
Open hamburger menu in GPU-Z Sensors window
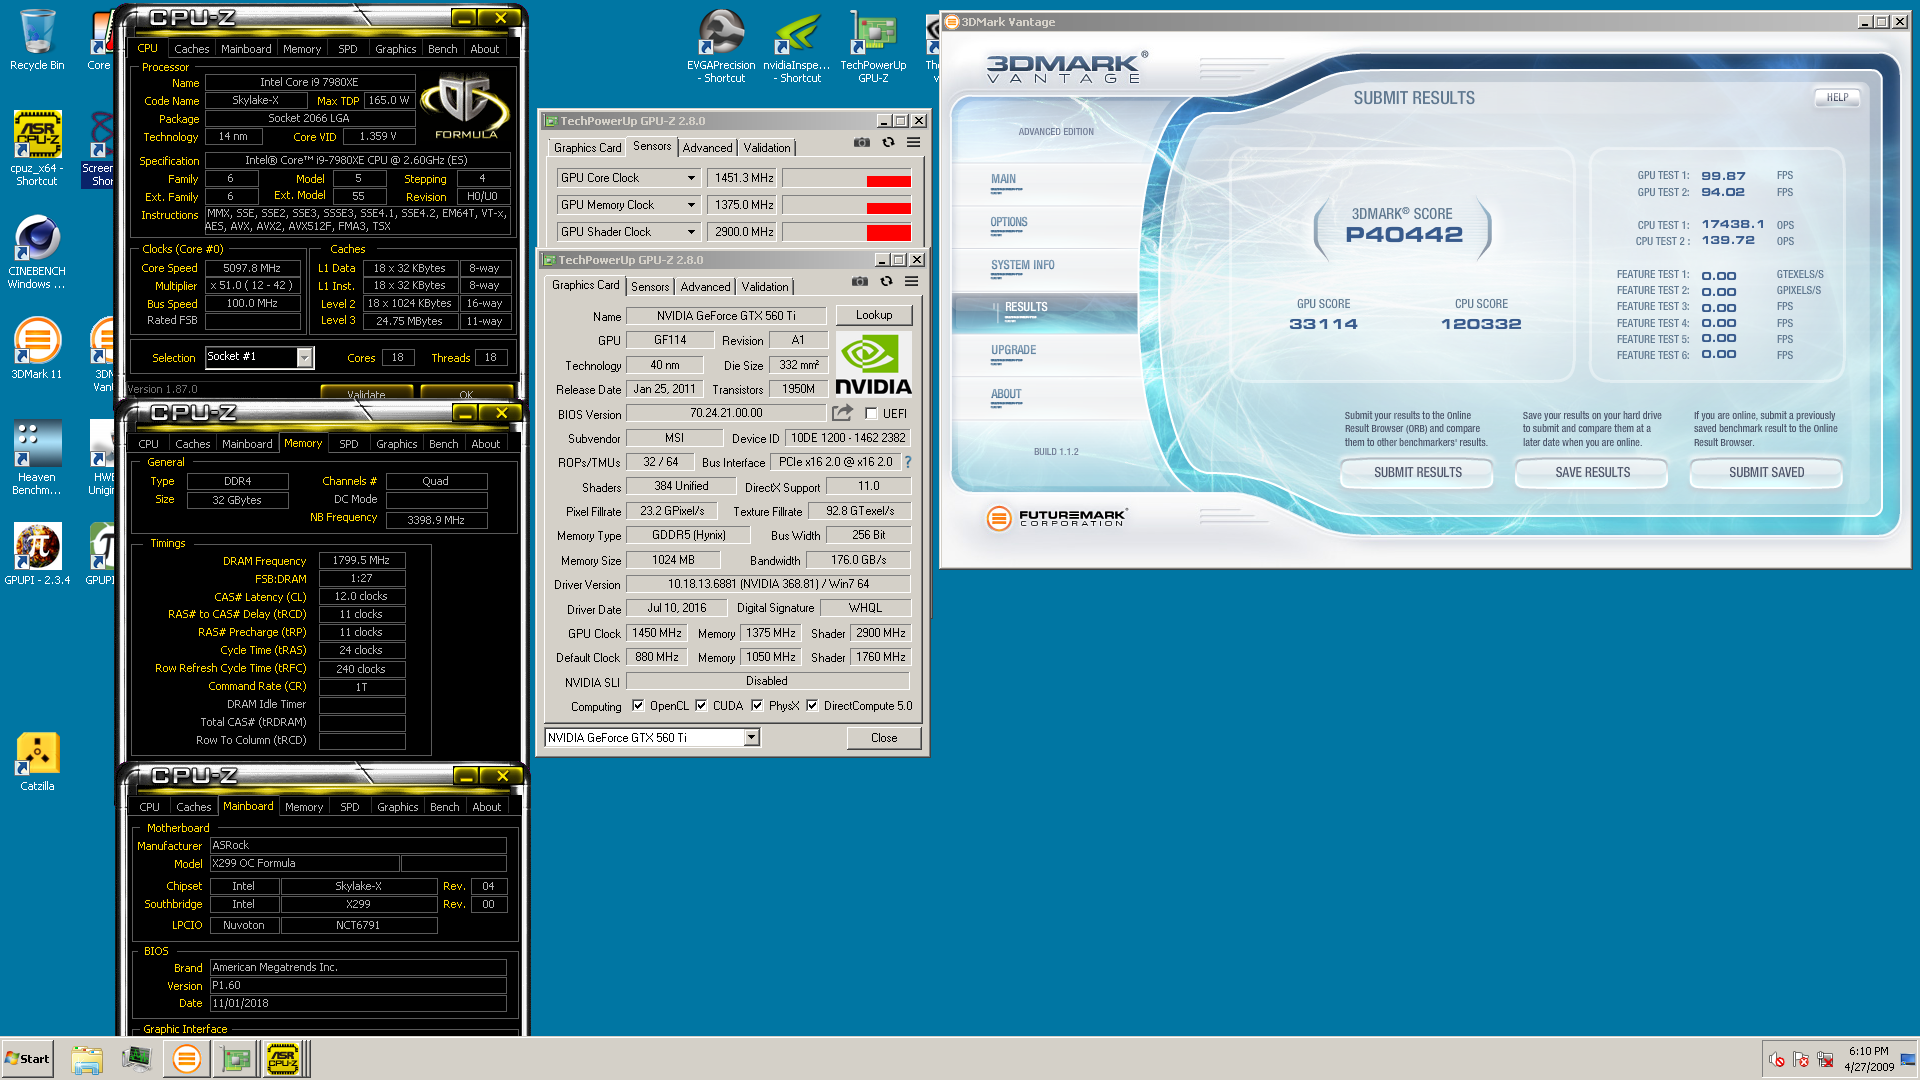click(x=913, y=143)
